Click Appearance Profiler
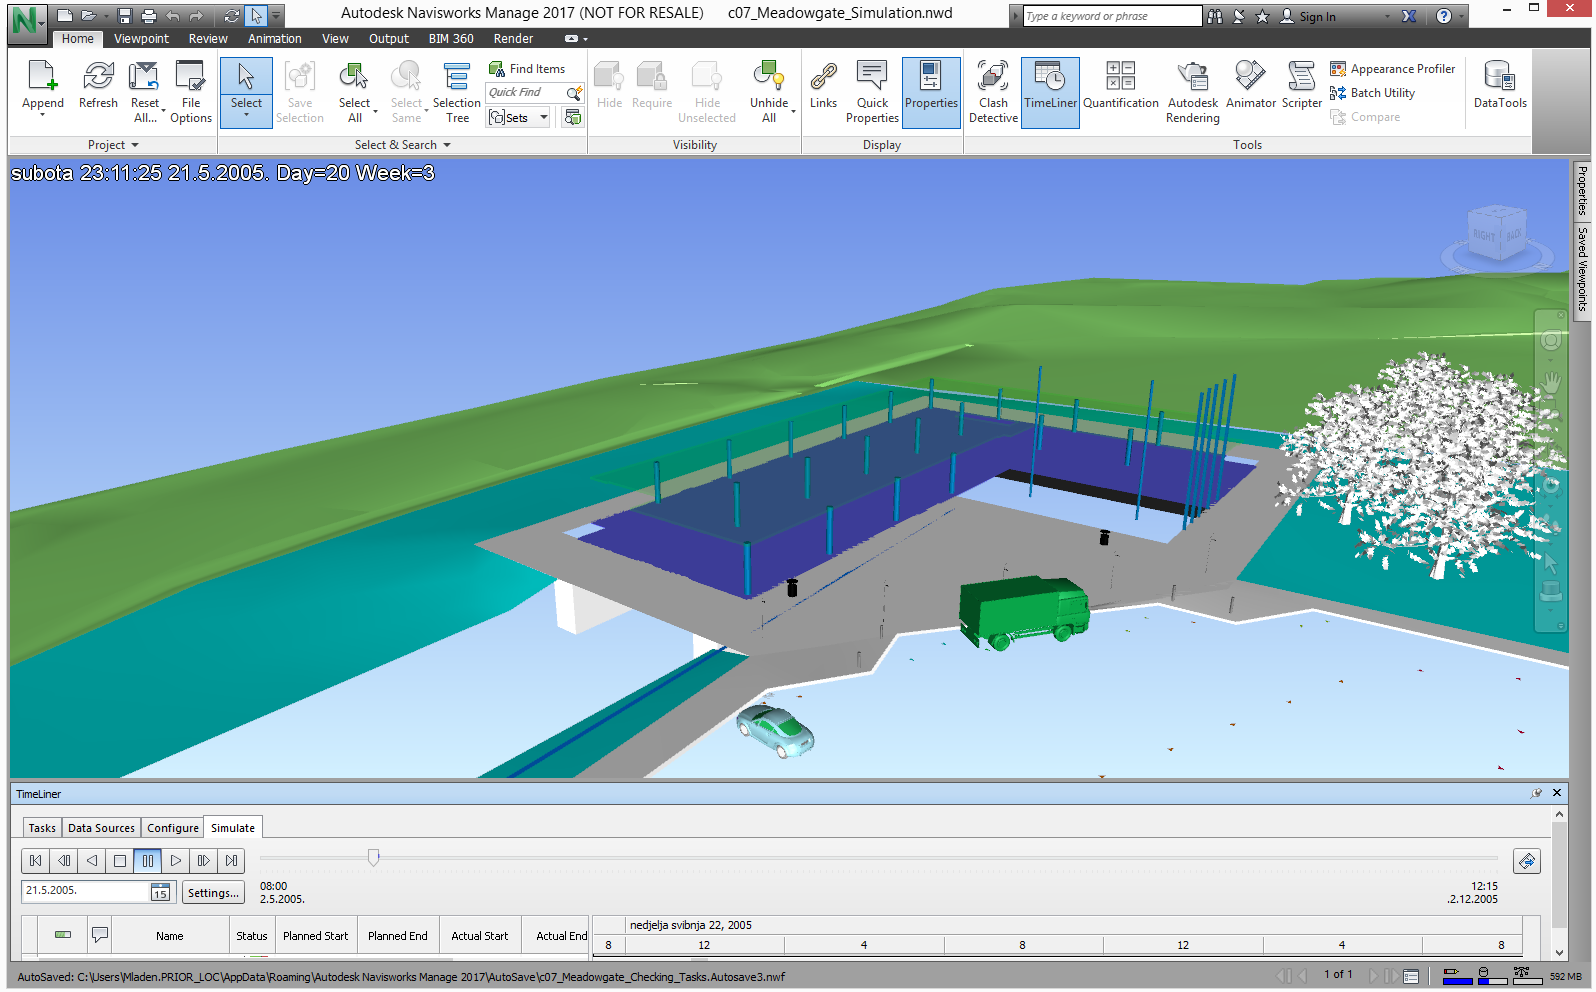The height and width of the screenshot is (992, 1596). point(1402,69)
